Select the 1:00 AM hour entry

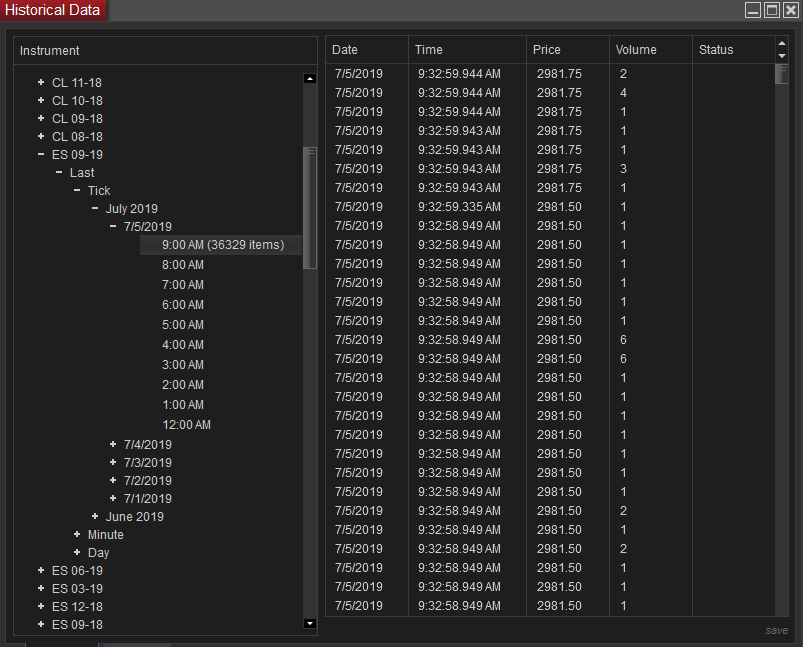183,405
